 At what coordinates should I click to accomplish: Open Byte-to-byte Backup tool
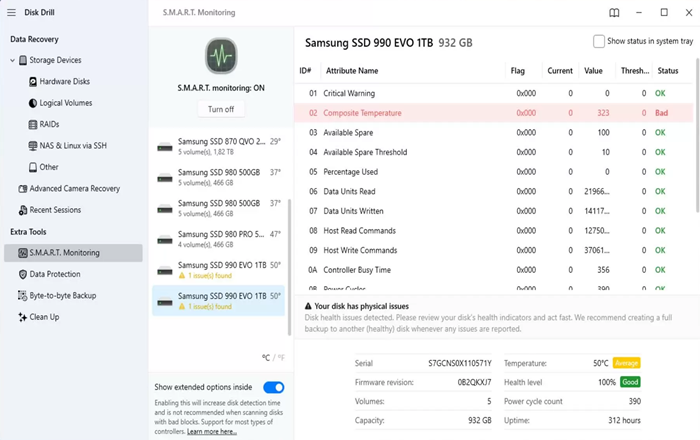(62, 296)
